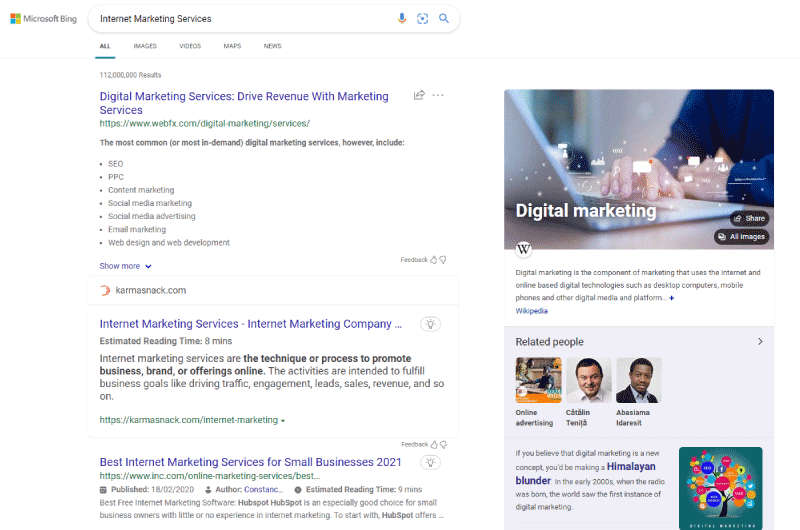Open All images on Digital marketing panel
The image size is (800, 530).
click(741, 237)
